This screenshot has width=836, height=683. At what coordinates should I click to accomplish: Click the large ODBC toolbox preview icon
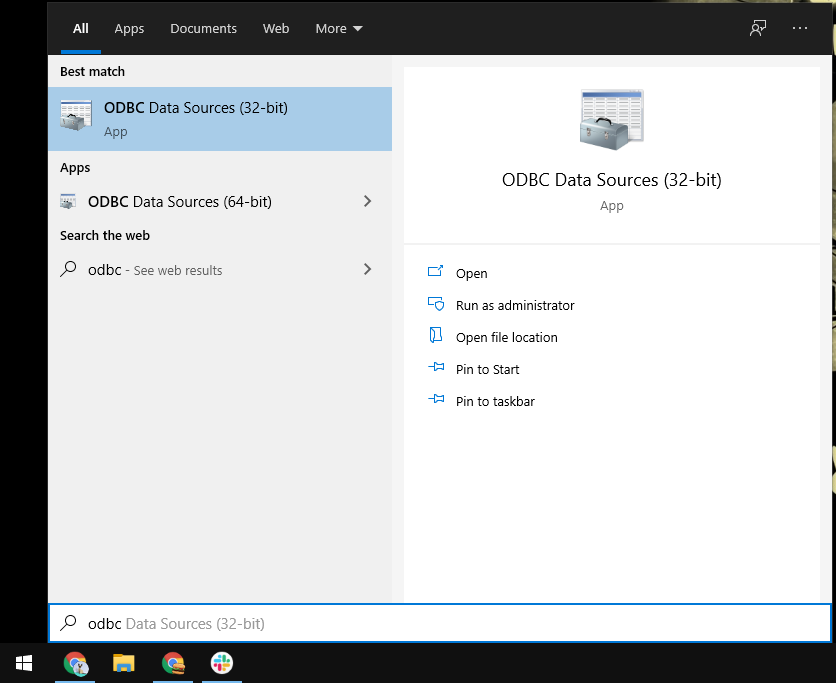pyautogui.click(x=612, y=120)
